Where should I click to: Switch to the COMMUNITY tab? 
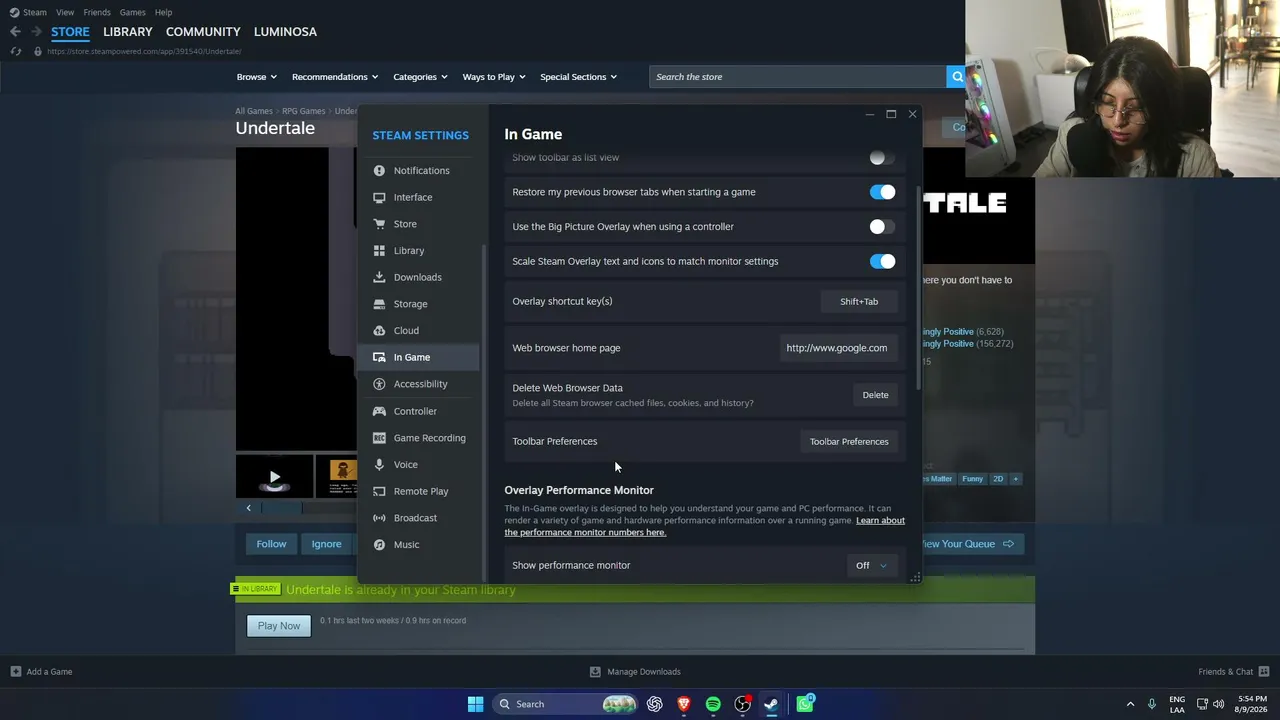pyautogui.click(x=203, y=32)
